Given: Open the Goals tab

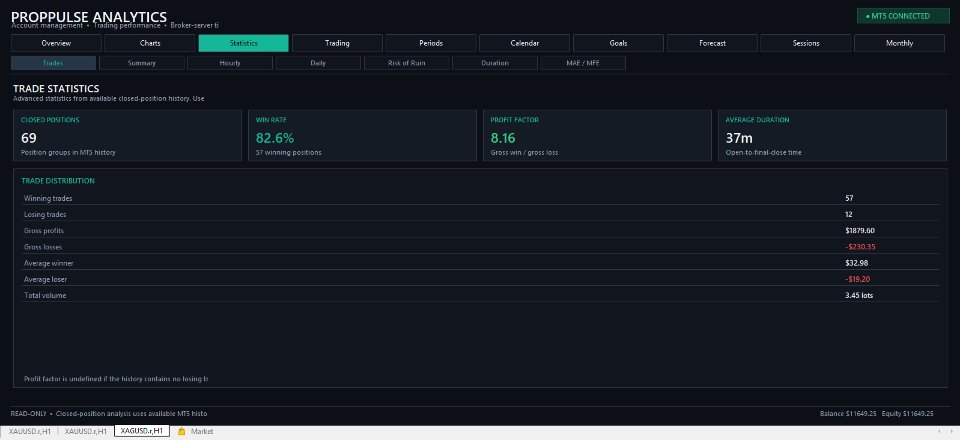Looking at the screenshot, I should (618, 43).
